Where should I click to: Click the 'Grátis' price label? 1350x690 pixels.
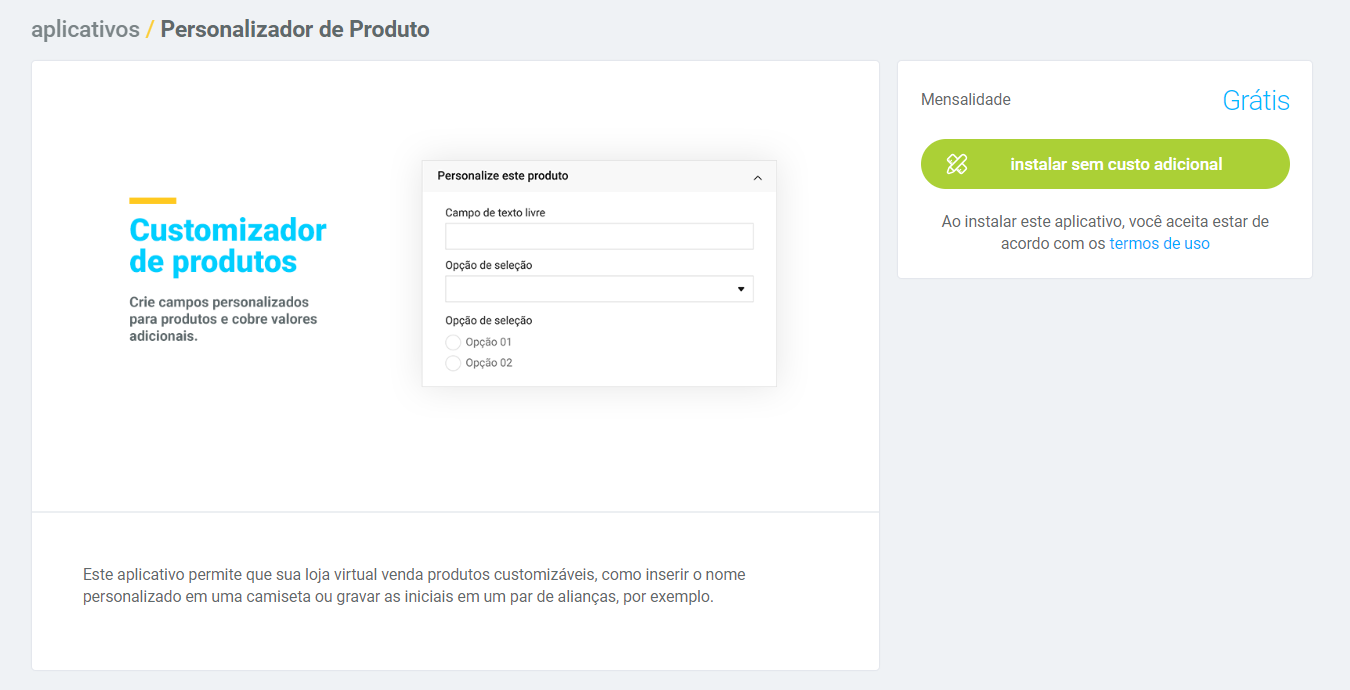point(1255,100)
